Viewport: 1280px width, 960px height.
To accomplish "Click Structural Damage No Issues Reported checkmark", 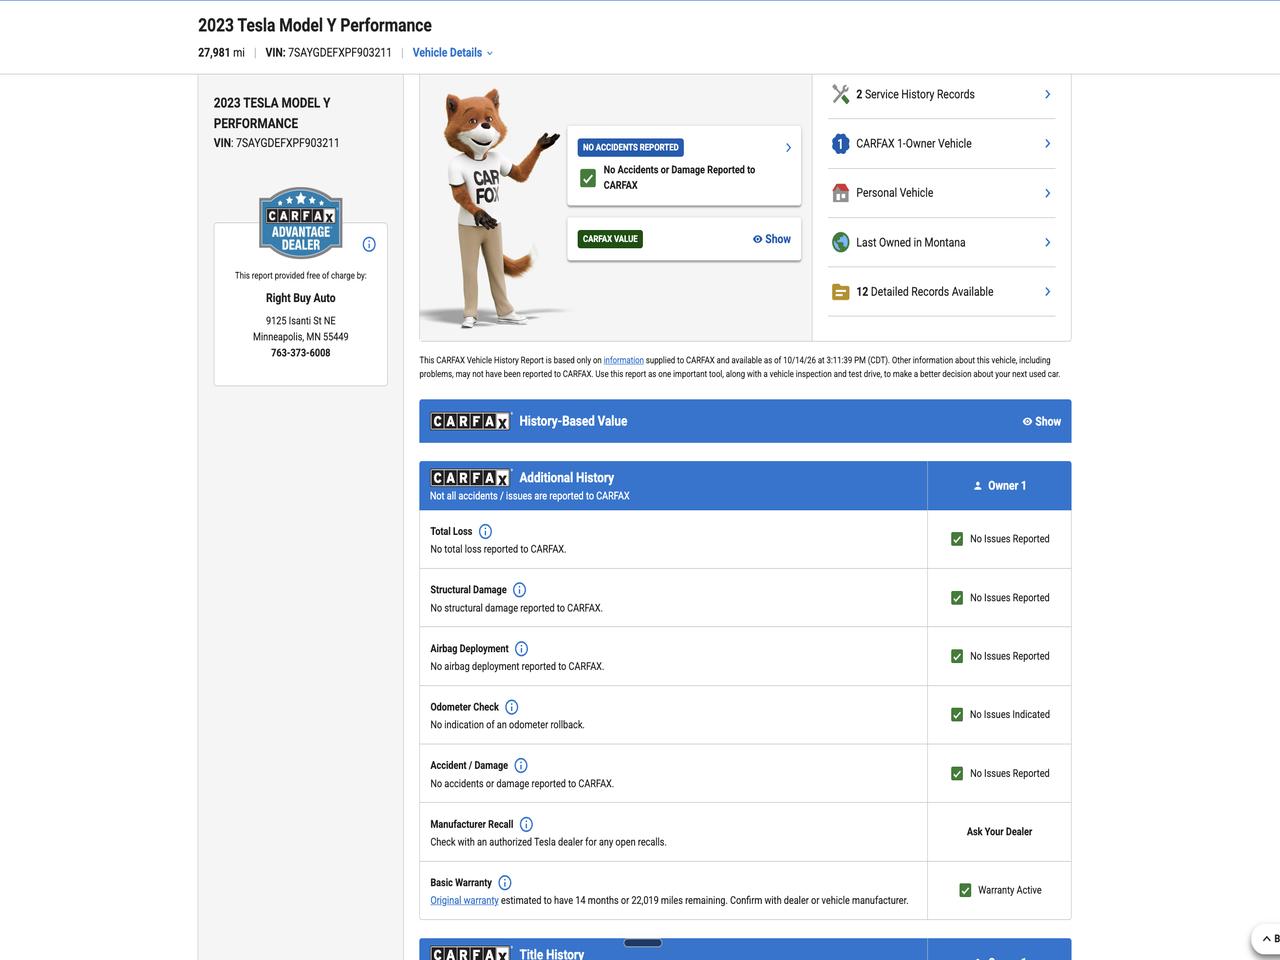I will tap(957, 598).
